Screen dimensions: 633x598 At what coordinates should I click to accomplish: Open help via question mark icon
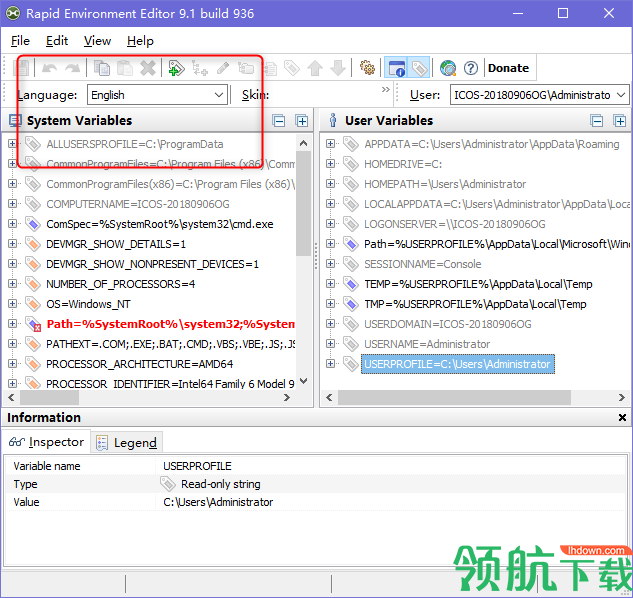click(x=471, y=68)
